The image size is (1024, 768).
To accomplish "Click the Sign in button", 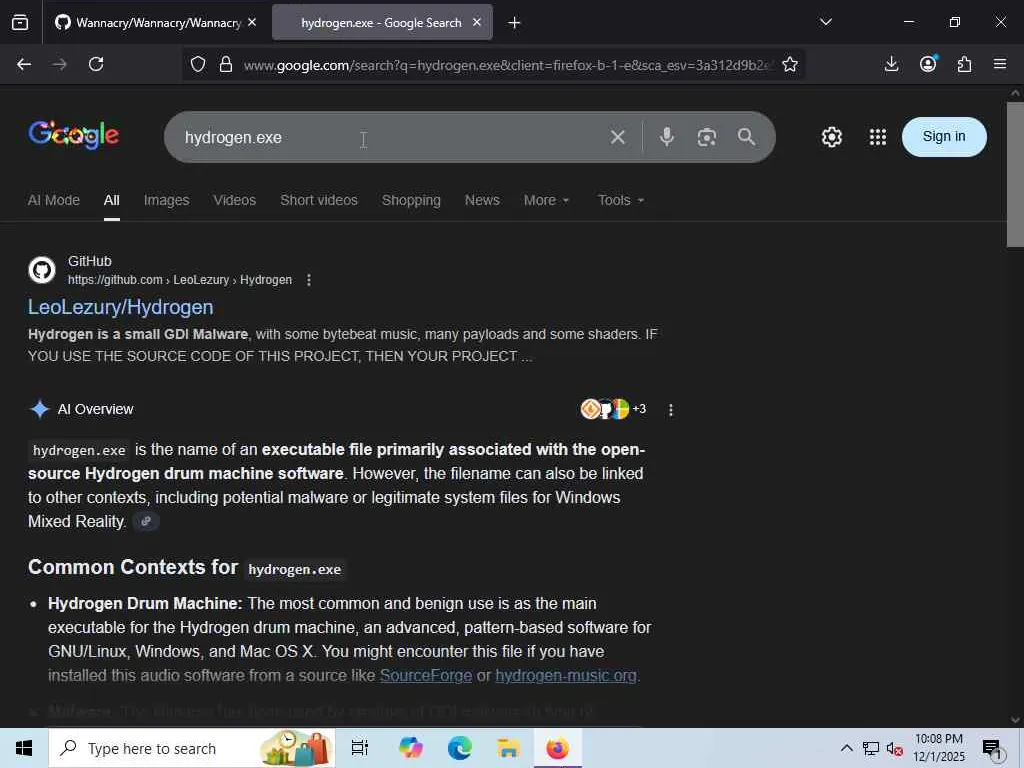I will [x=944, y=136].
